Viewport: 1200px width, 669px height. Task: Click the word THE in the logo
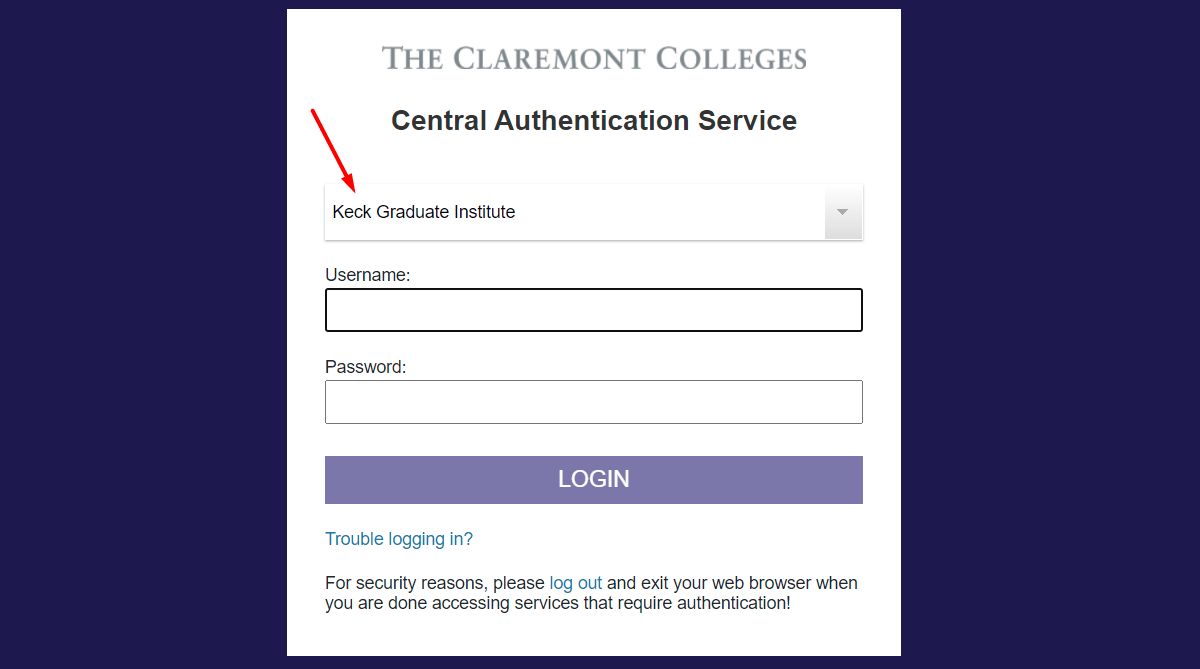[412, 58]
